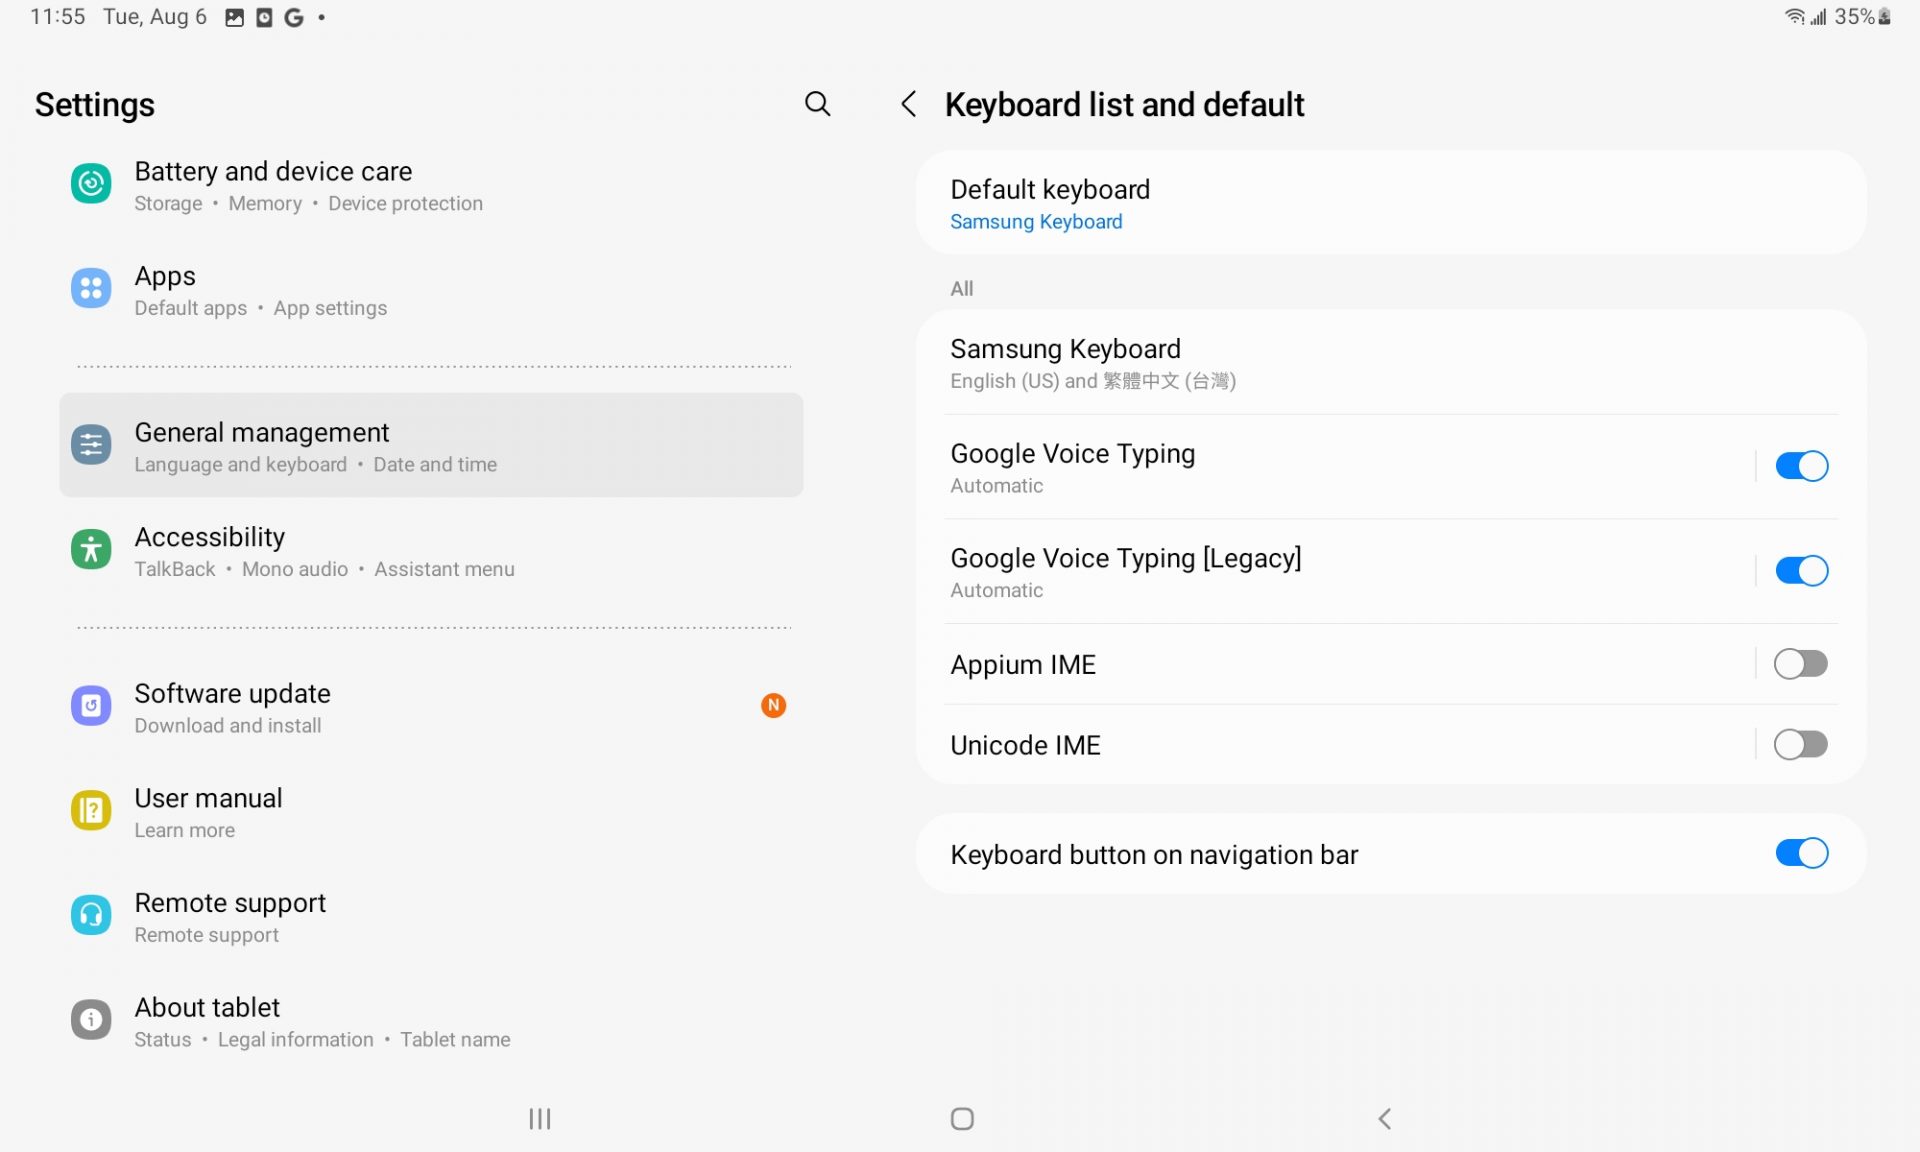Disable Google Voice Typing toggle
The image size is (1920, 1152).
click(1800, 467)
